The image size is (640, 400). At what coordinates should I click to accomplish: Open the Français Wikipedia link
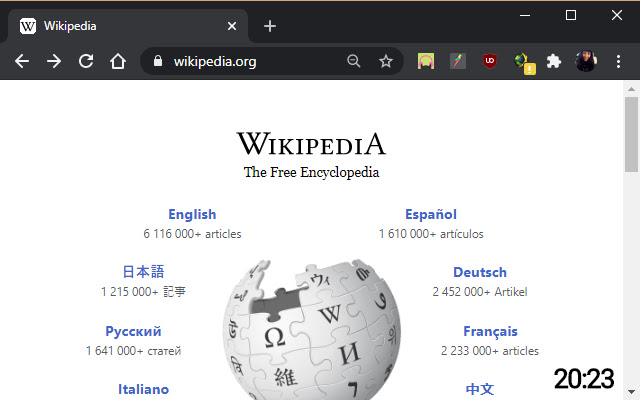pyautogui.click(x=490, y=331)
